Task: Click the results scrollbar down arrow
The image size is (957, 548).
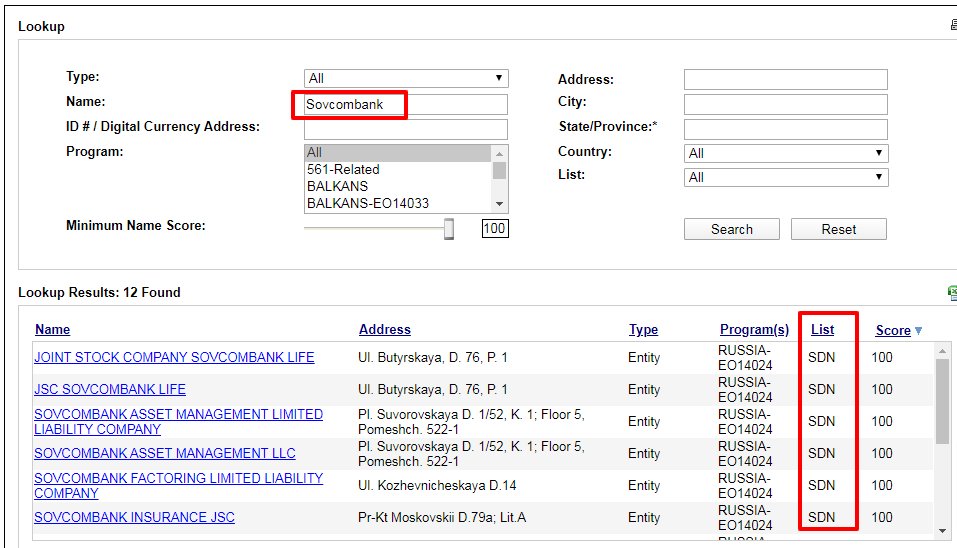Action: coord(942,530)
